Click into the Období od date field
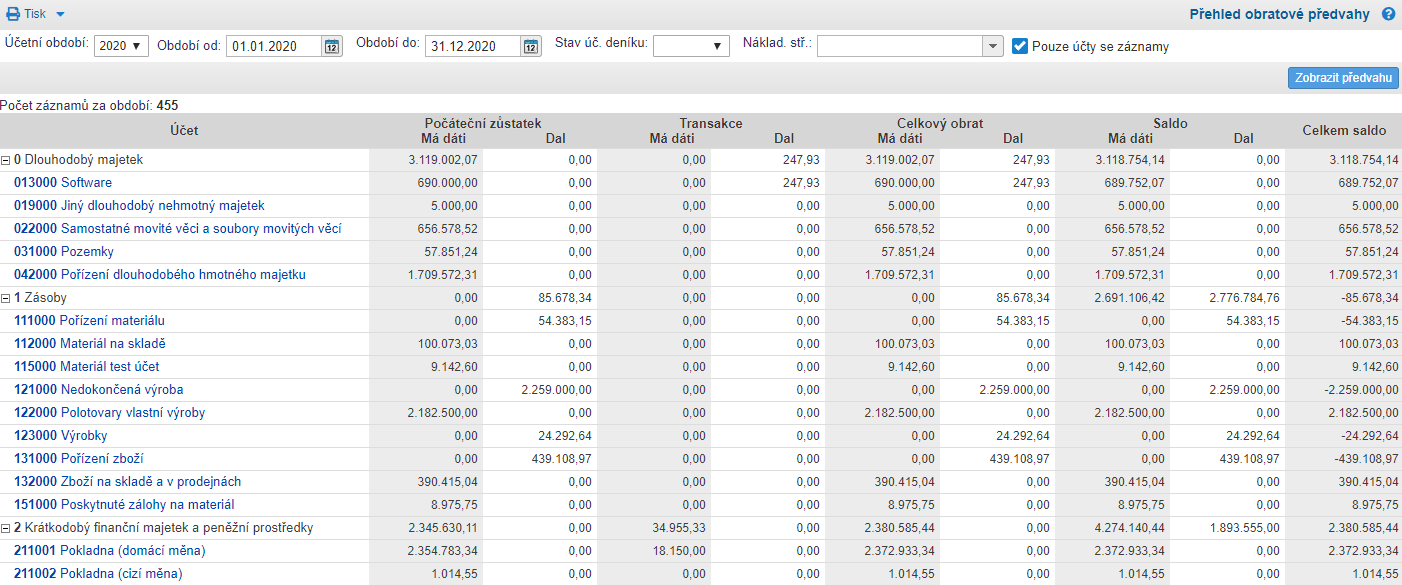Screen dimensions: 1402x585 (x=274, y=46)
